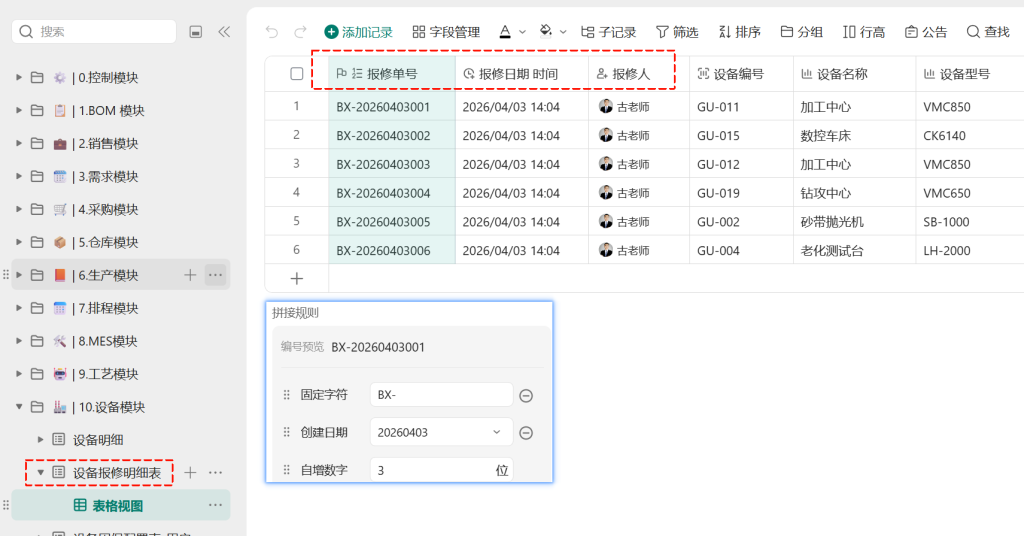The width and height of the screenshot is (1024, 536).
Task: Click 设备编号 column header
Action: point(741,74)
